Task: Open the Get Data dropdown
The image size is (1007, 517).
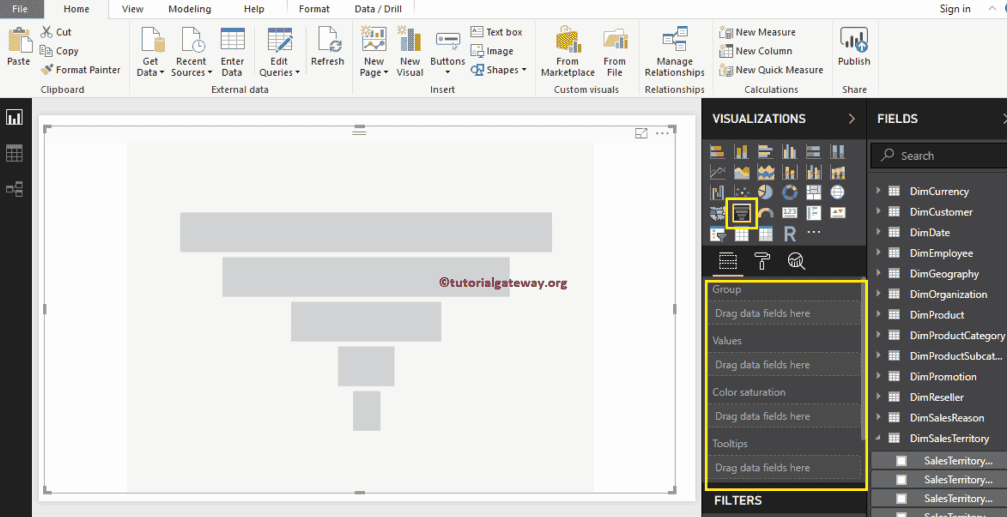Action: tap(150, 52)
